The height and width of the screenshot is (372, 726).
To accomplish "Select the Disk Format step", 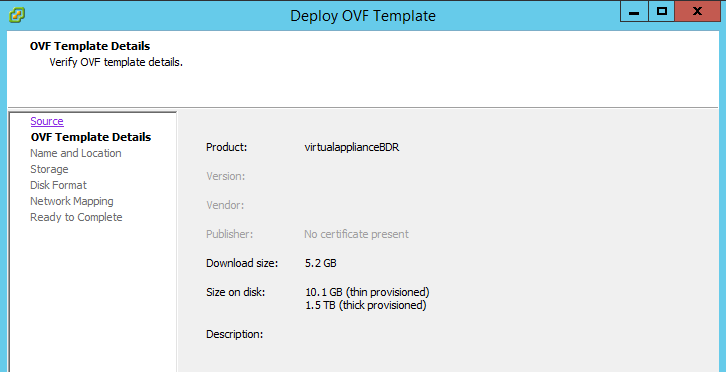I will 58,185.
